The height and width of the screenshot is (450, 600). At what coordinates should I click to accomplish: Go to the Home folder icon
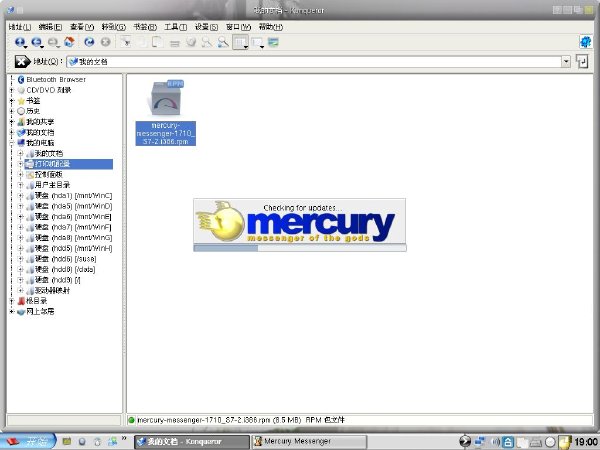click(x=69, y=42)
